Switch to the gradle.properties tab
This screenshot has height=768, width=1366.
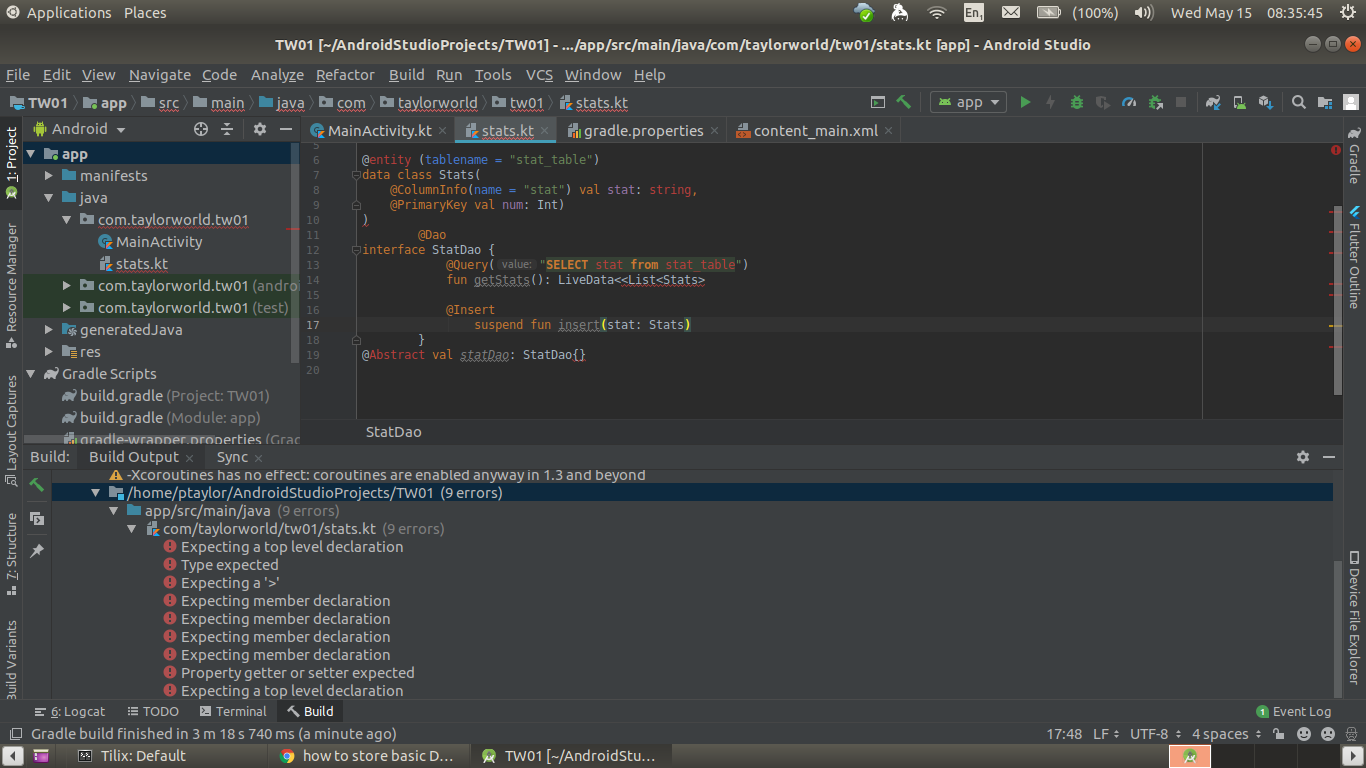(x=643, y=131)
